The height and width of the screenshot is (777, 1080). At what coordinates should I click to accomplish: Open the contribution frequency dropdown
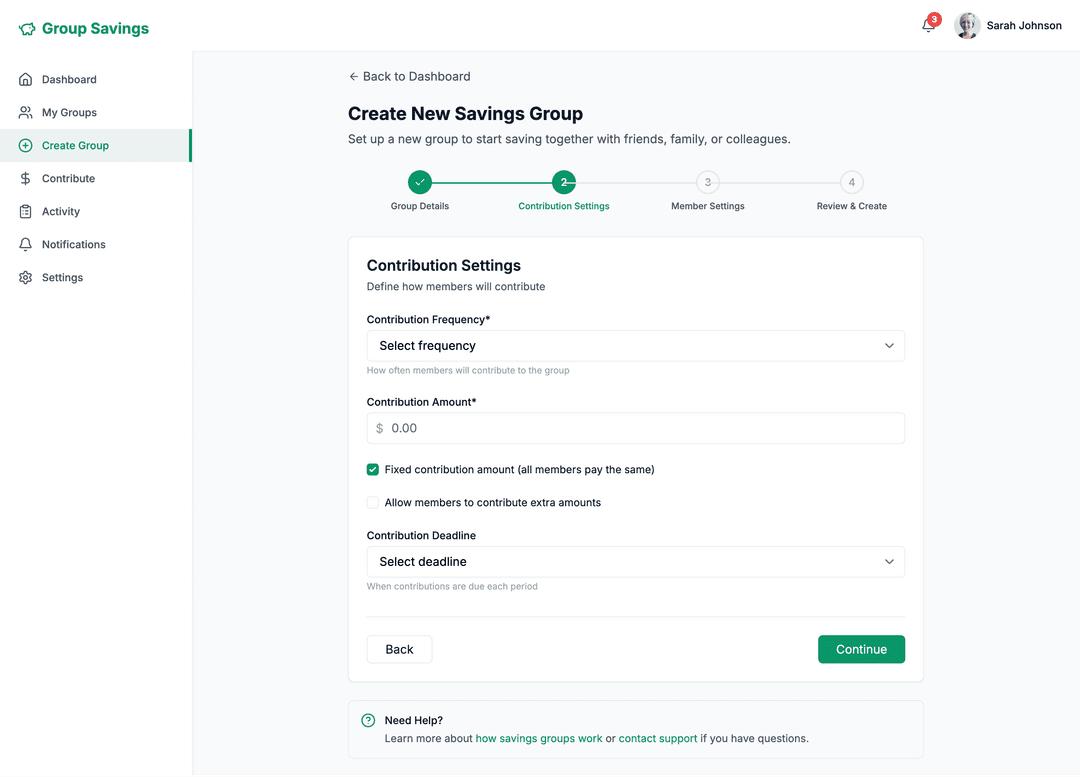click(635, 345)
